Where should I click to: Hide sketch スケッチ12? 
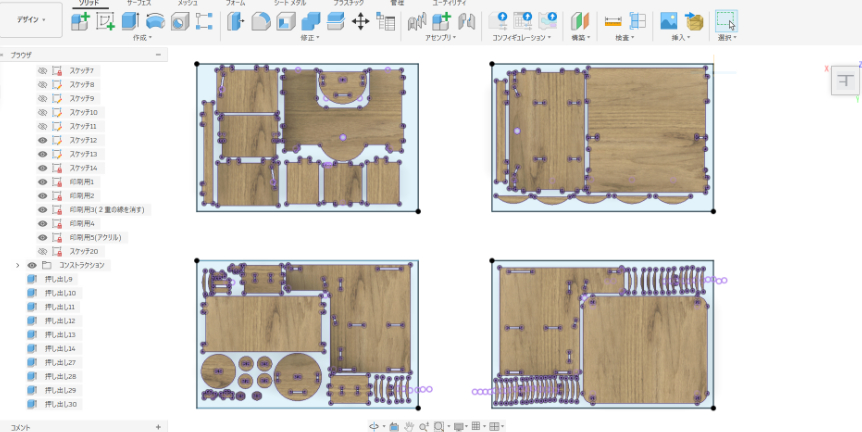42,140
